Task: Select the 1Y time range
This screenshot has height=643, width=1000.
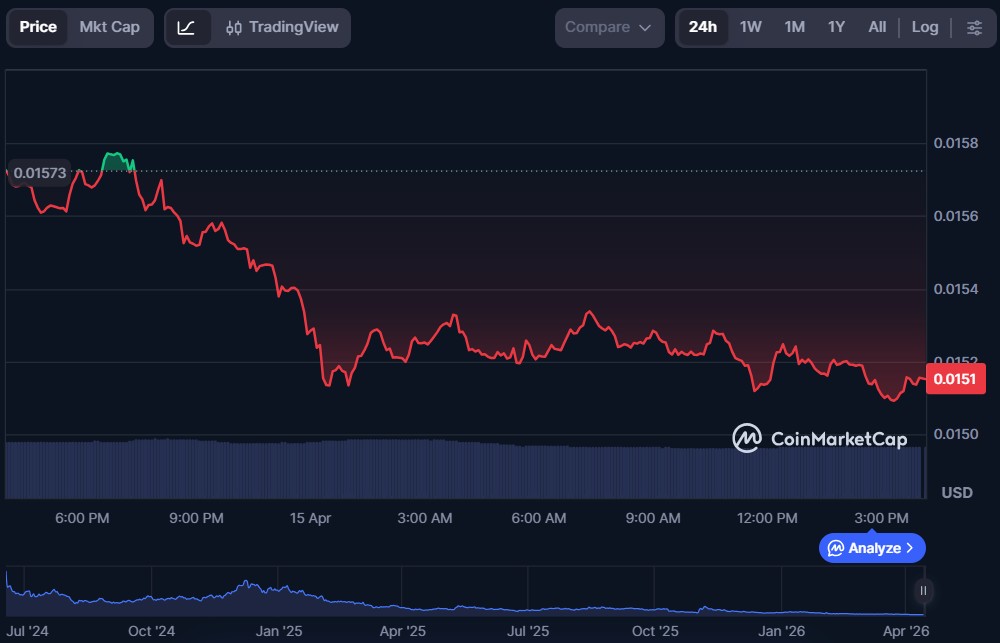Action: click(x=836, y=27)
